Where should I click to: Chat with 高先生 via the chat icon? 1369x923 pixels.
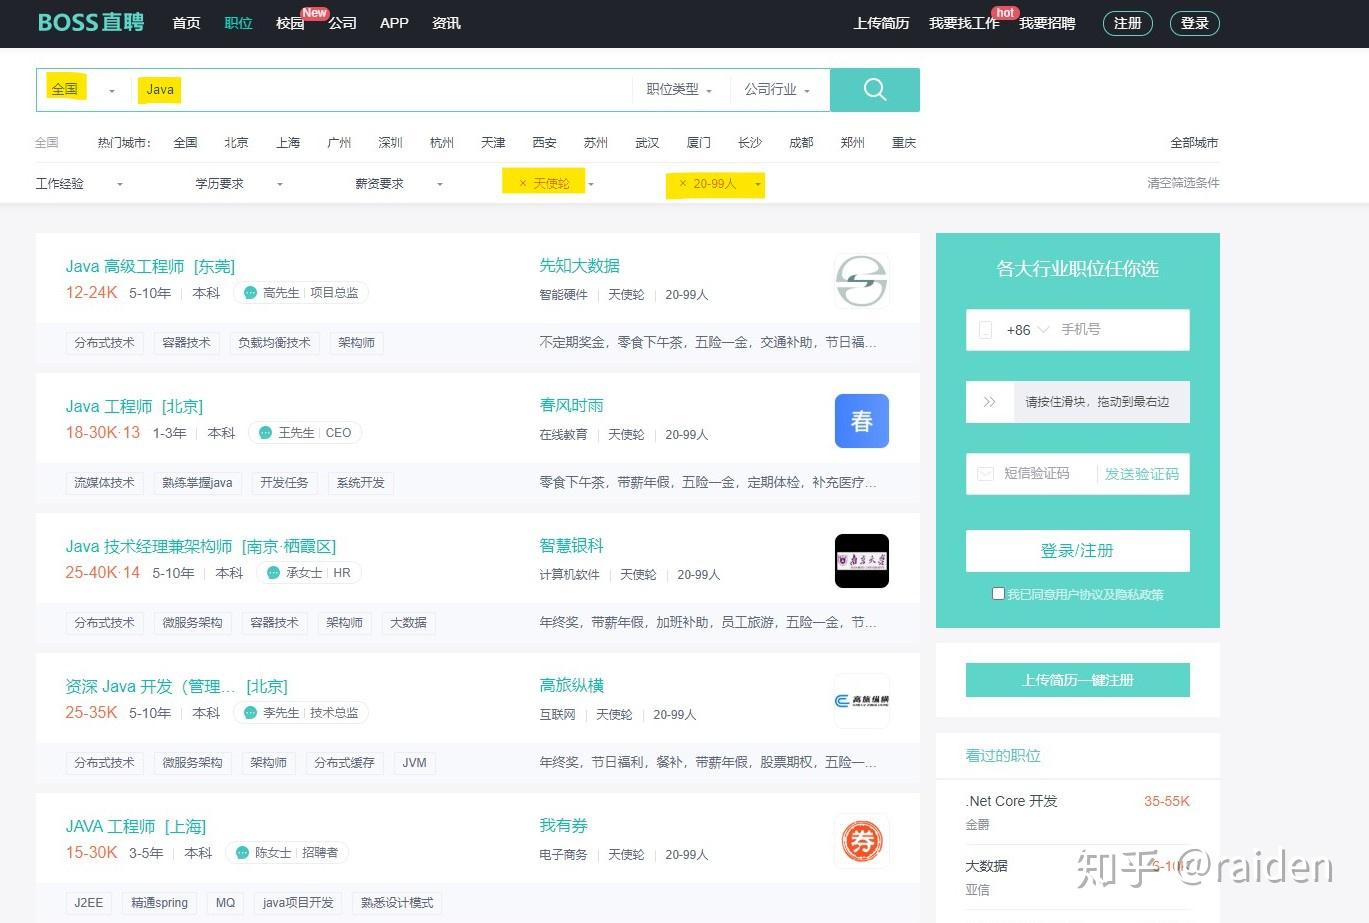250,293
